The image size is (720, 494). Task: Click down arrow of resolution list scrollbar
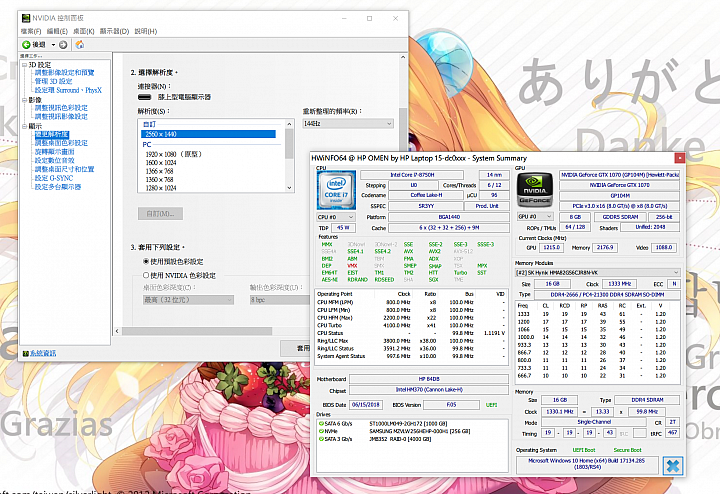tap(289, 187)
